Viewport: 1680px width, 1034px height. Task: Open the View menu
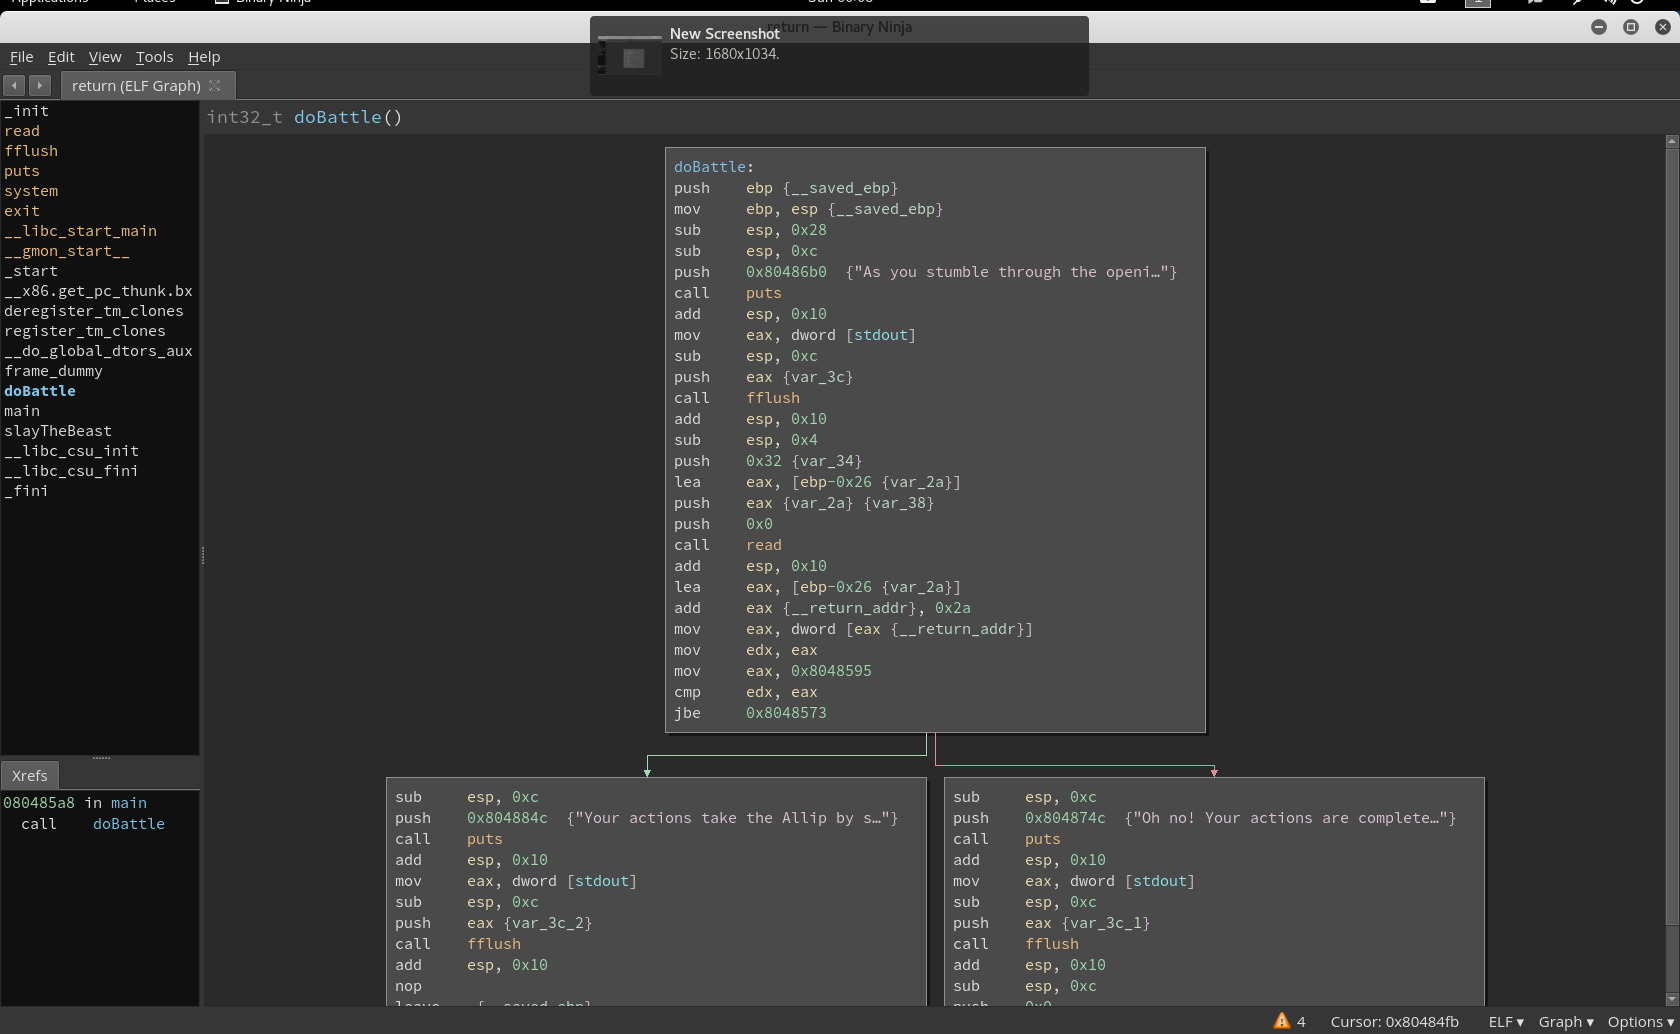coord(104,57)
